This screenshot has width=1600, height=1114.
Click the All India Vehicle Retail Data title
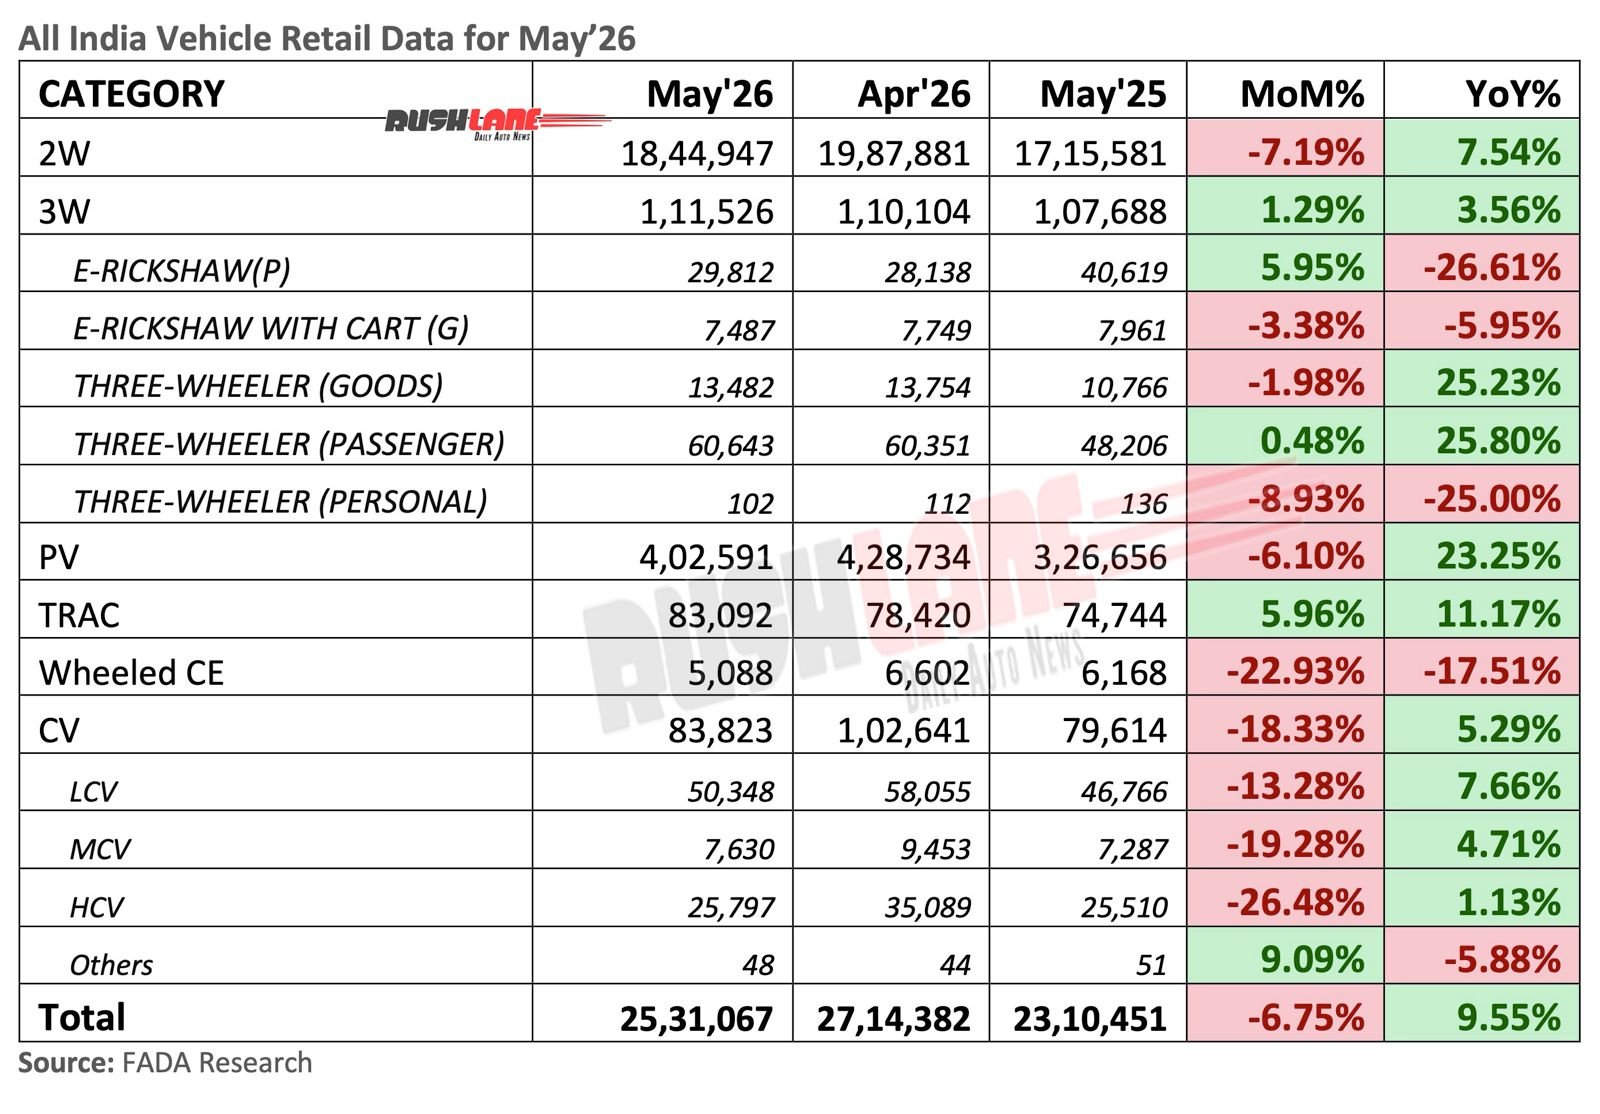pyautogui.click(x=327, y=37)
